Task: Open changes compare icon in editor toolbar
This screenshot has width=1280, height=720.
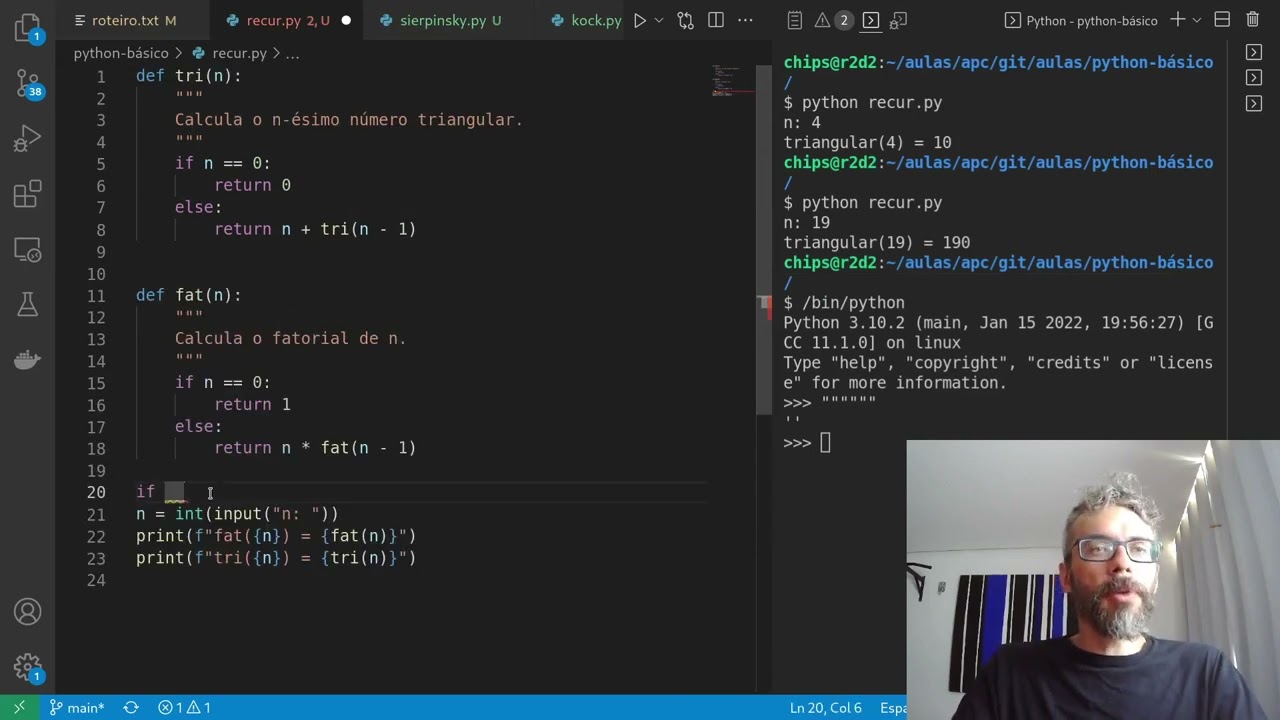Action: (x=685, y=20)
